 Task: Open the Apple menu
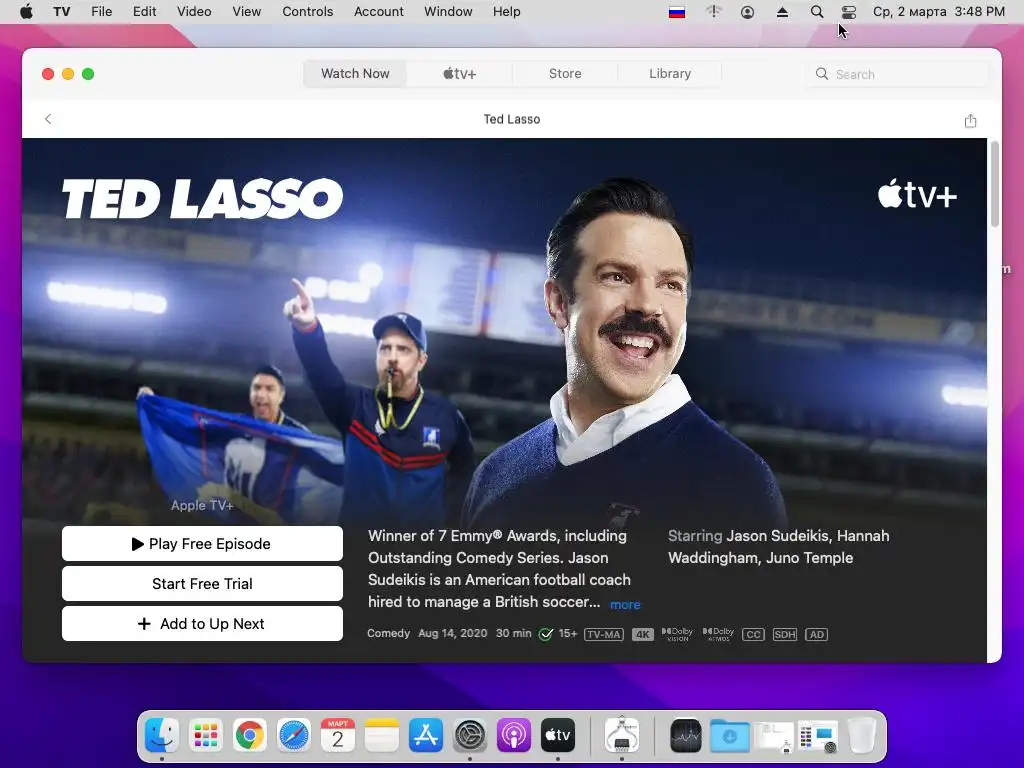(26, 12)
